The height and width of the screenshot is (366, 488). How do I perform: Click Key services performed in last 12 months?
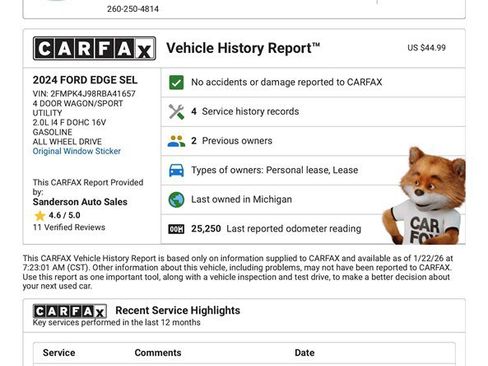[116, 322]
